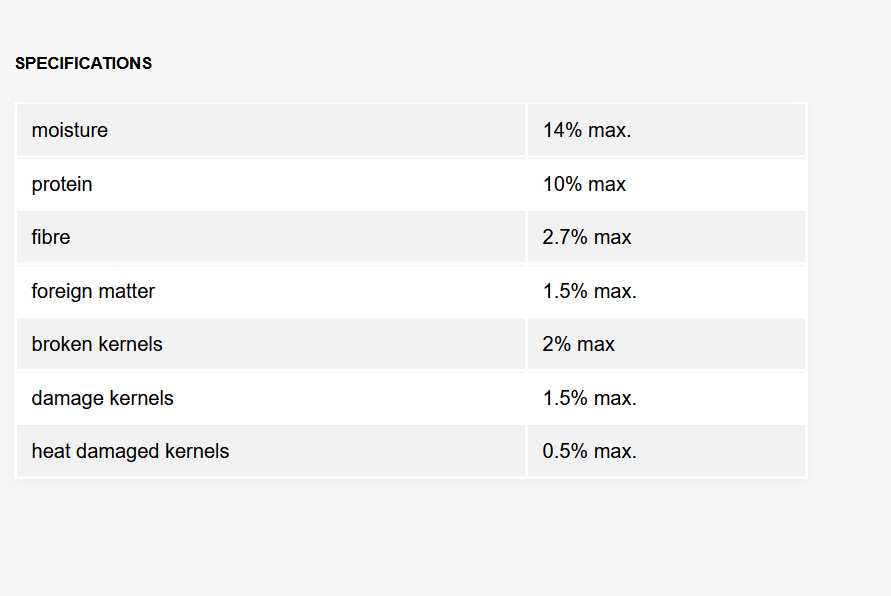Viewport: 891px width, 596px height.
Task: Click damage kernels' 1.5% max. value
Action: 590,398
